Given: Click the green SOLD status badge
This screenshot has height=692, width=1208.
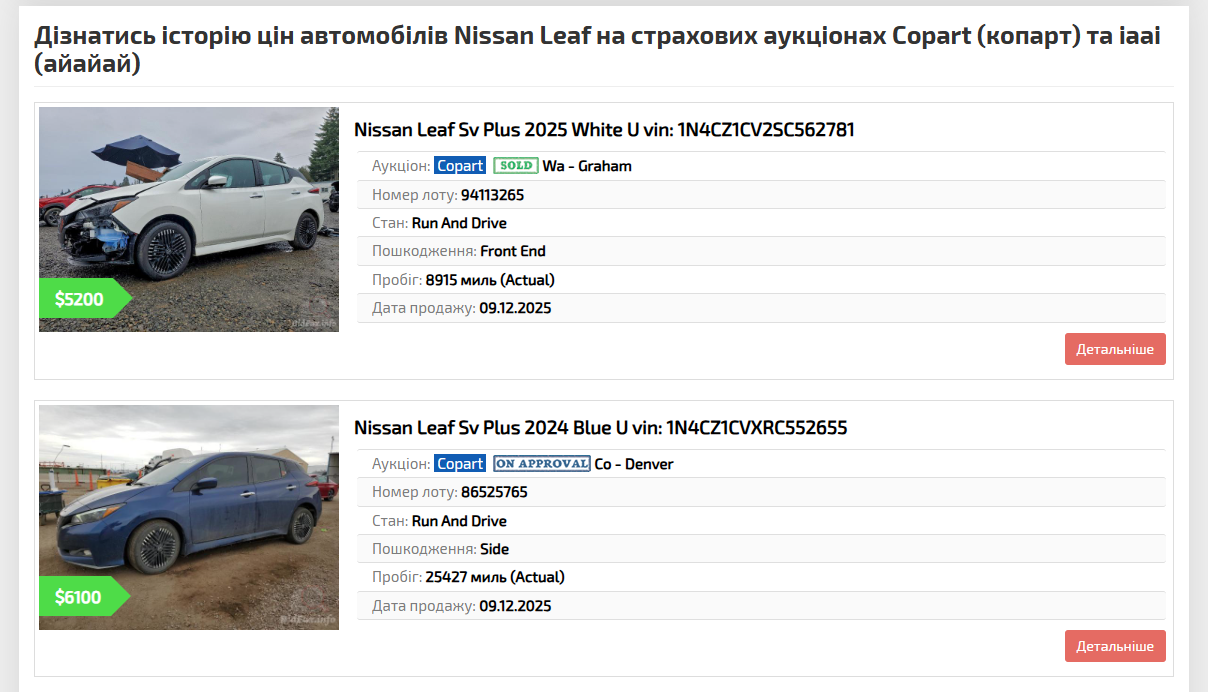Looking at the screenshot, I should point(516,166).
